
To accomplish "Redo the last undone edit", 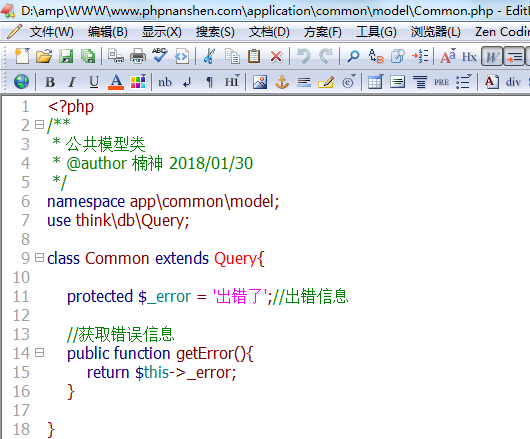I will [x=326, y=56].
